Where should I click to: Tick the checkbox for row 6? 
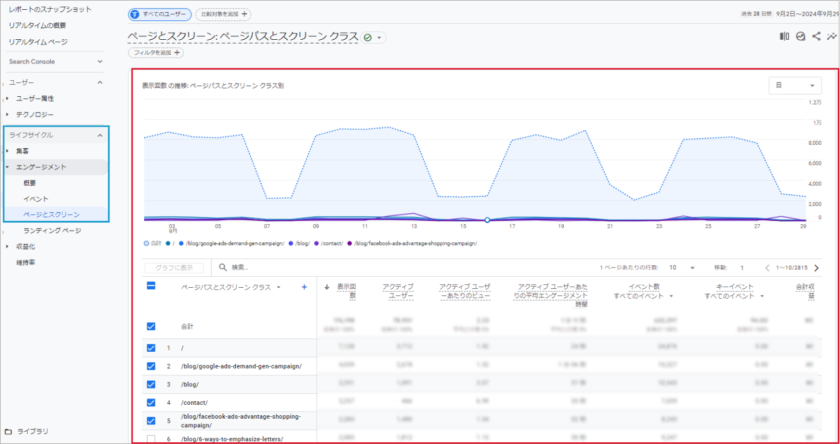pos(151,438)
